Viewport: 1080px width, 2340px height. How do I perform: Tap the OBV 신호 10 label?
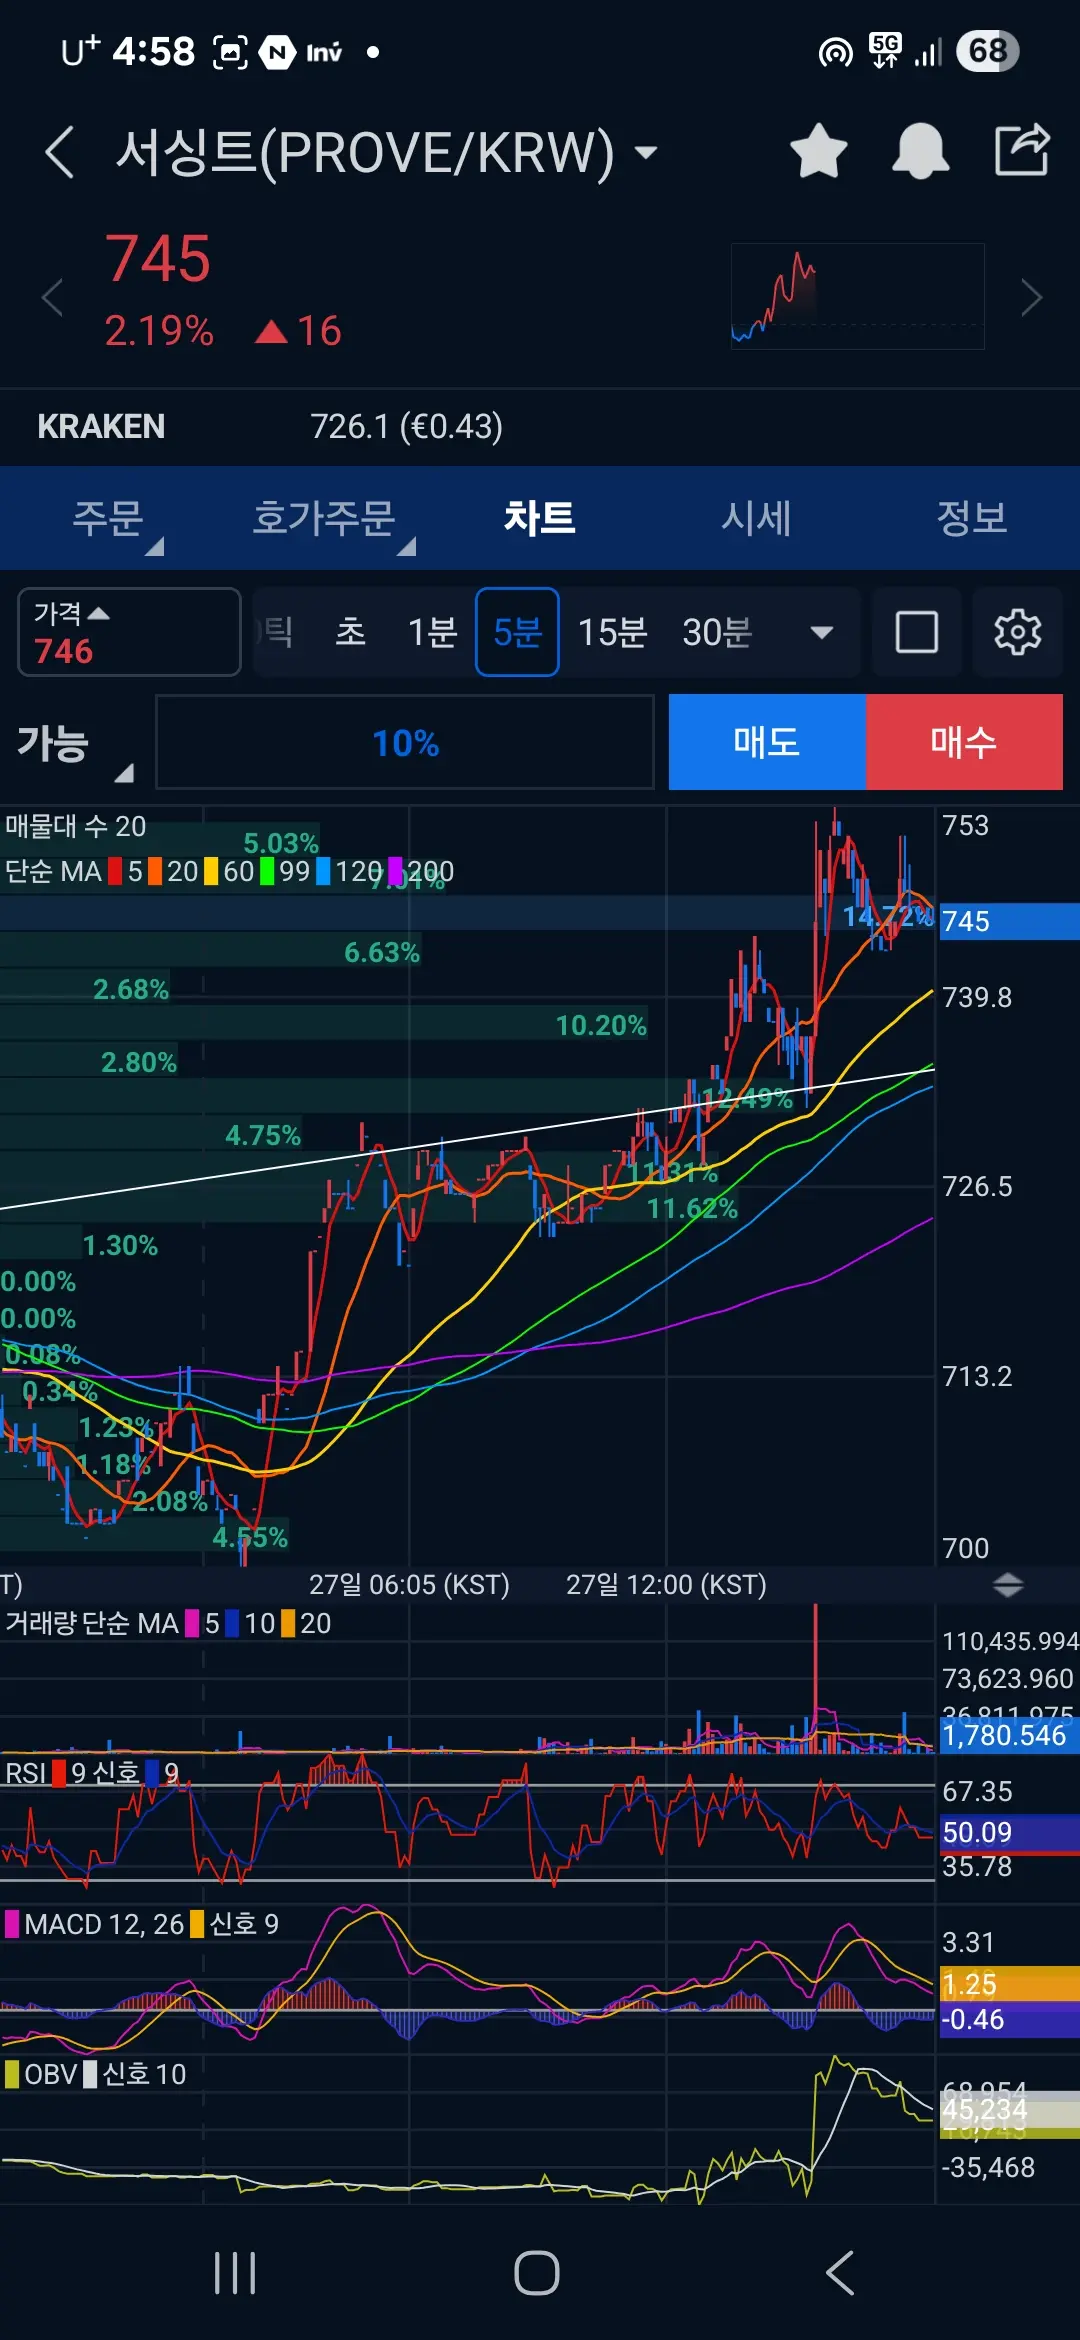[95, 2074]
